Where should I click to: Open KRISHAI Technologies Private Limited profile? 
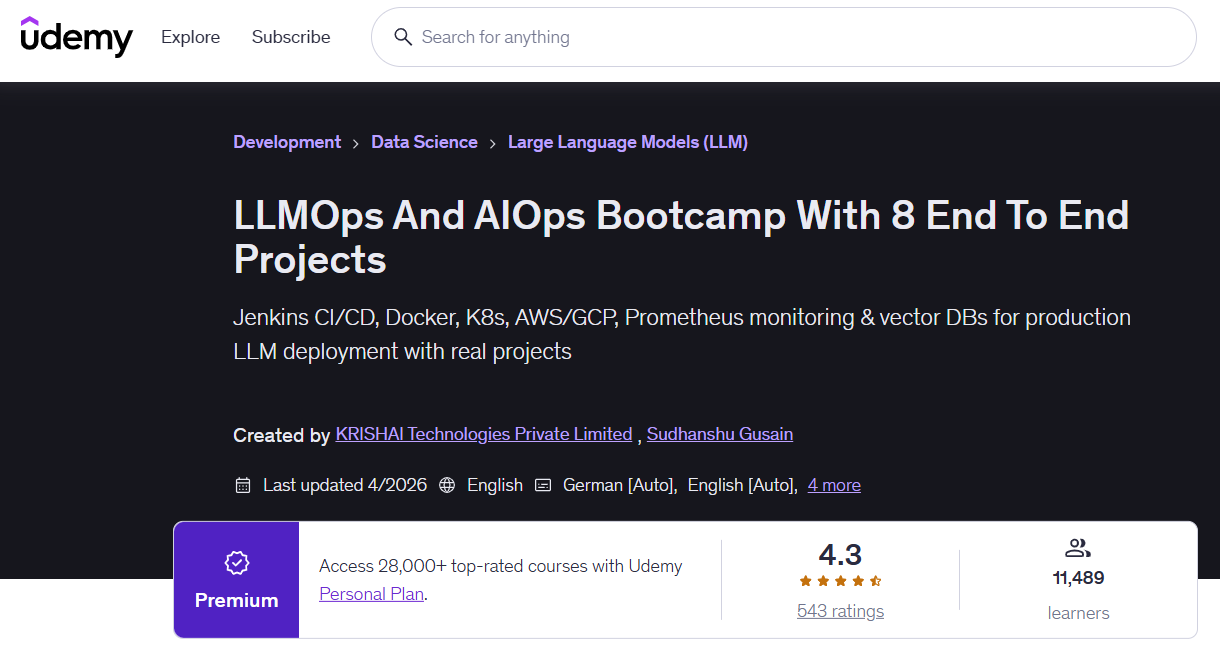coord(484,434)
